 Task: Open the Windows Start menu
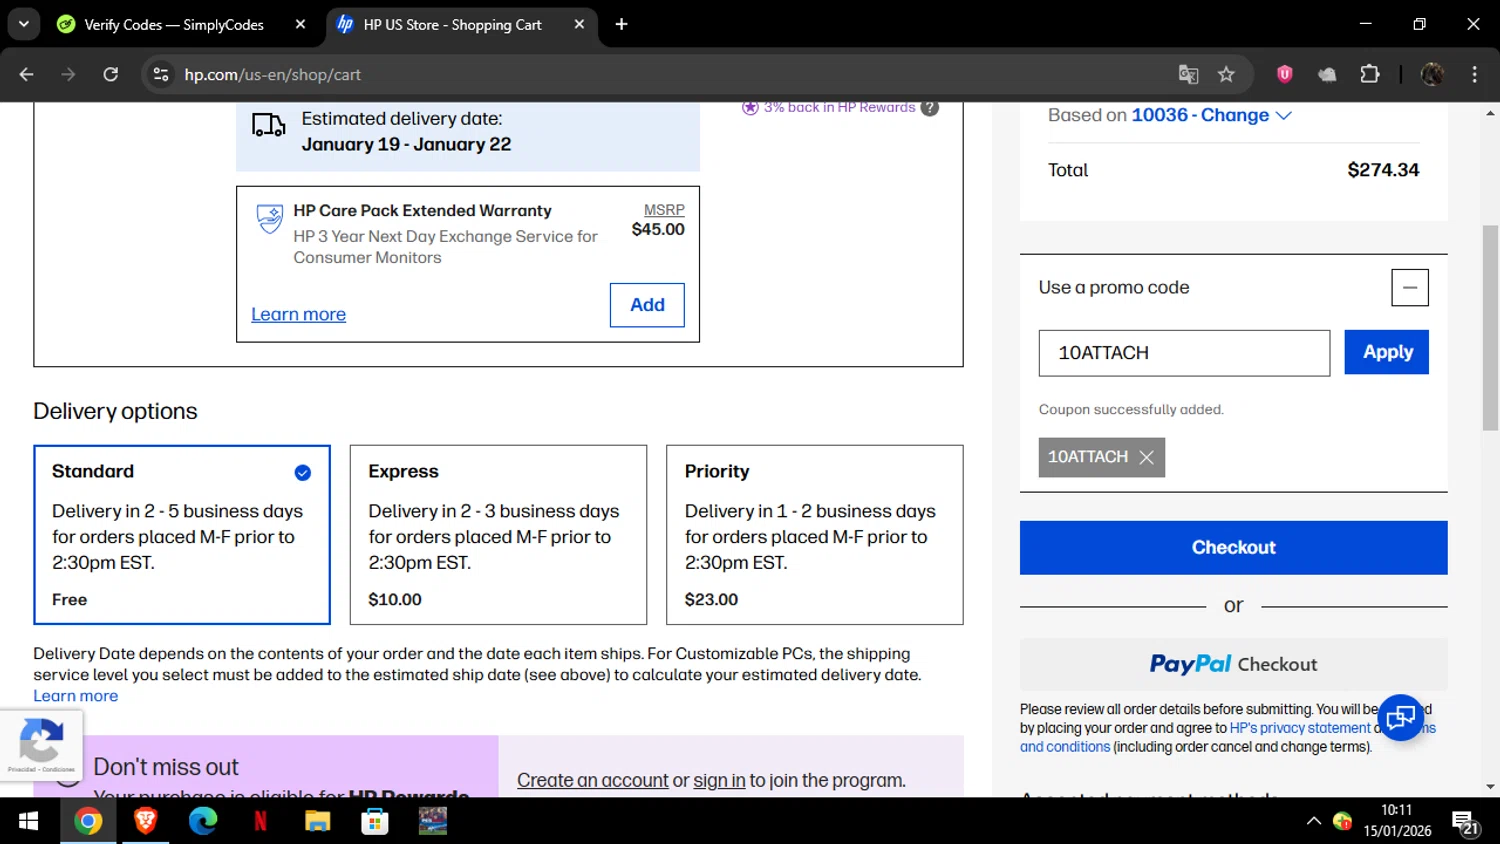pyautogui.click(x=28, y=821)
